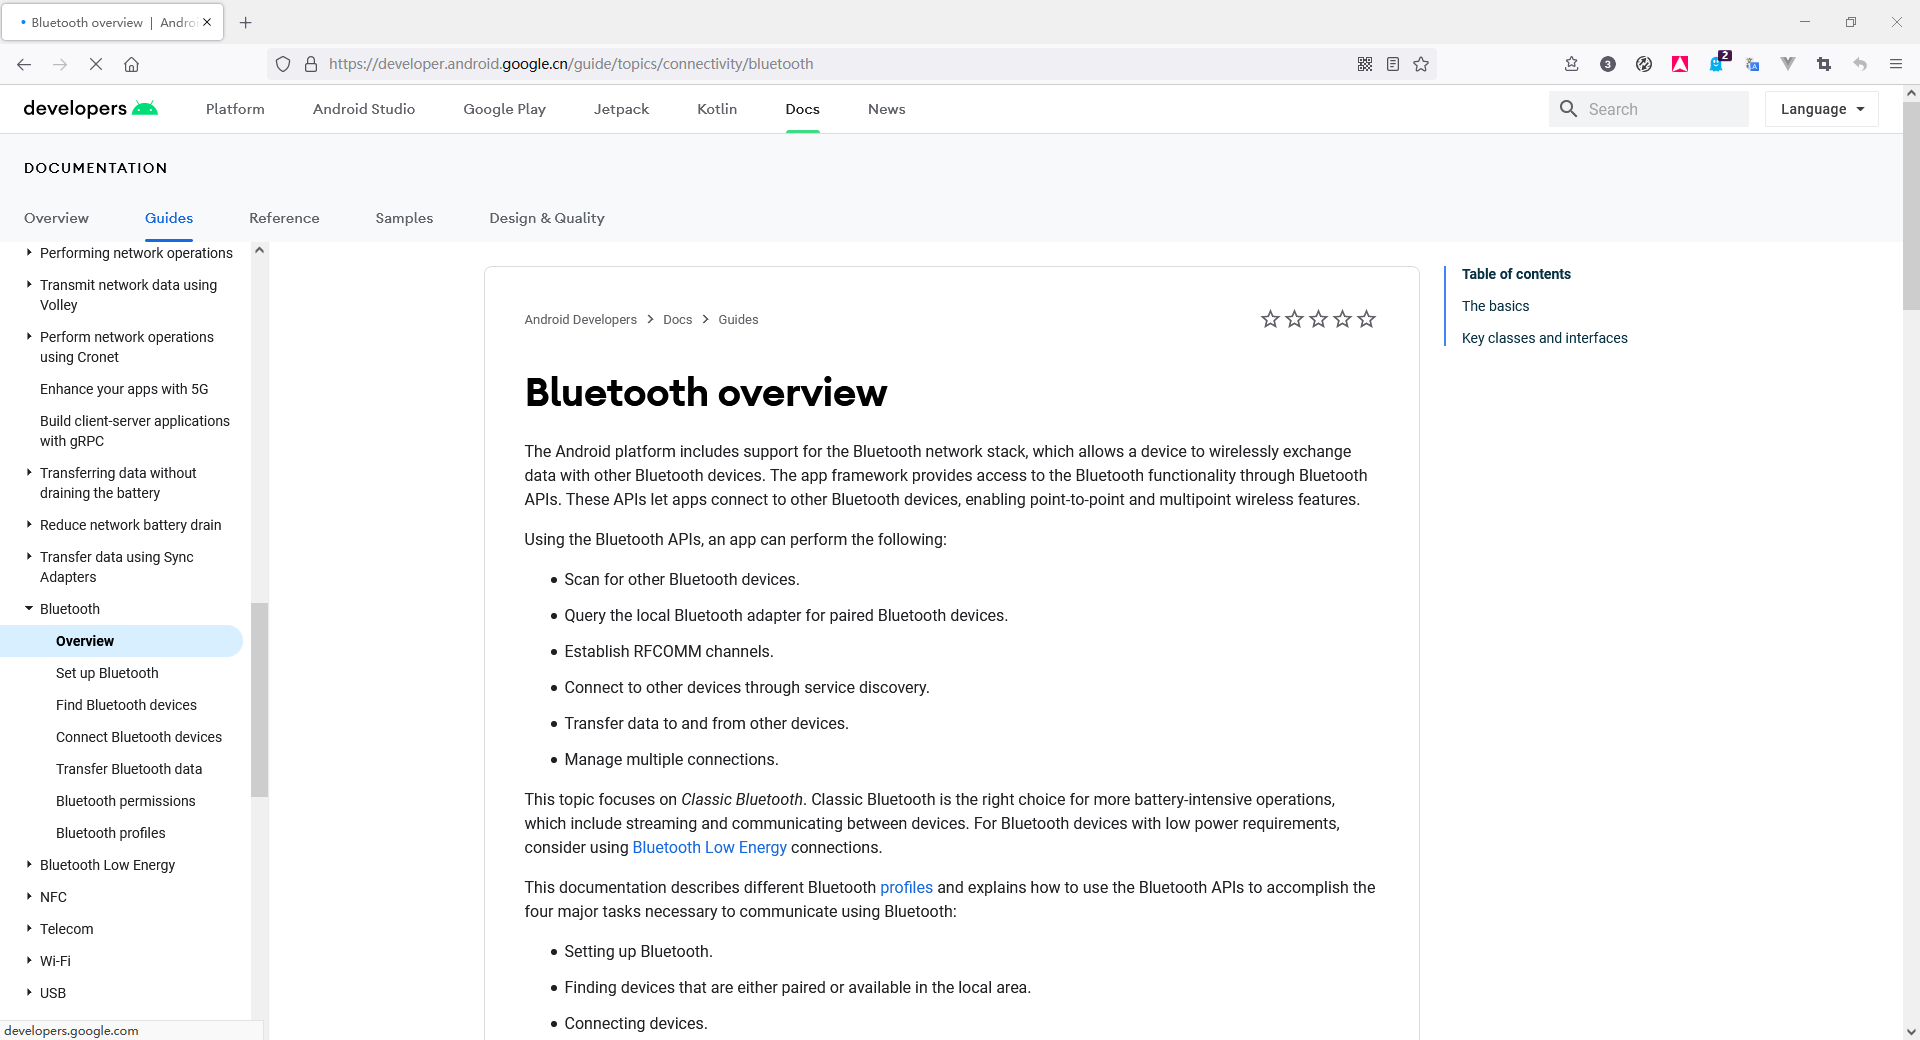This screenshot has height=1040, width=1920.
Task: Switch to the Design & Quality tab
Action: pyautogui.click(x=547, y=218)
